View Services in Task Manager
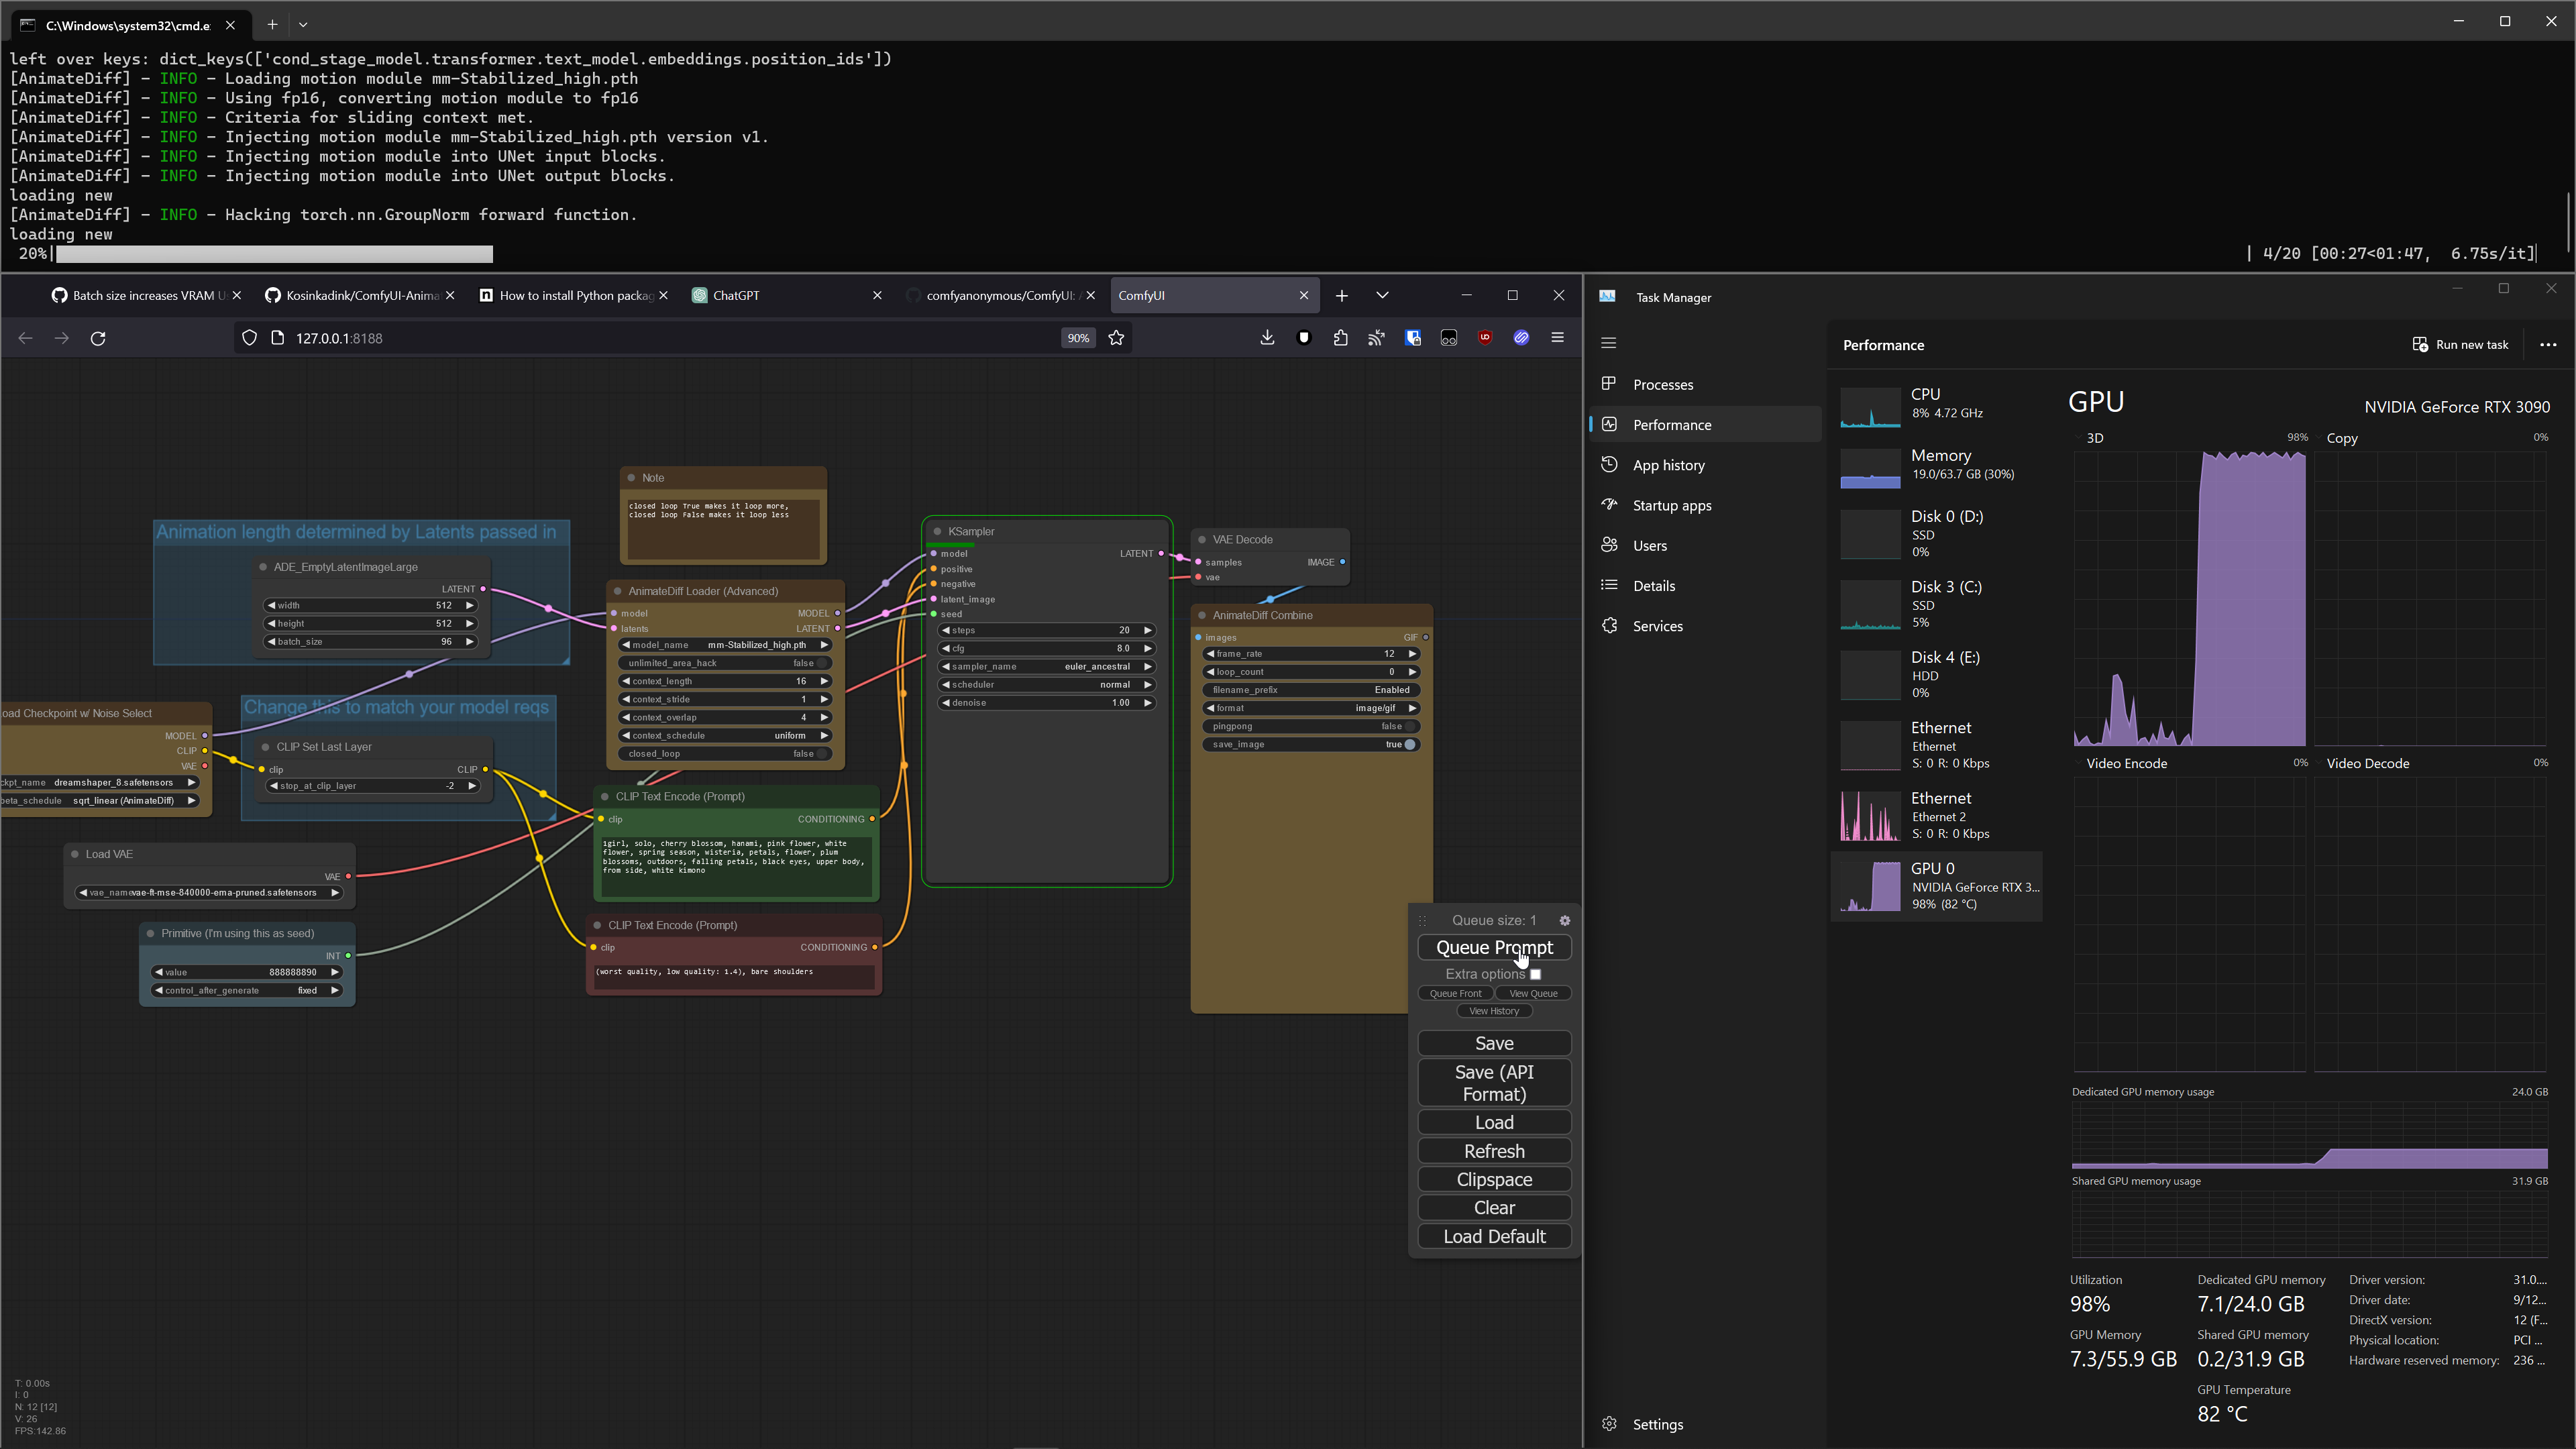2576x1449 pixels. (x=1657, y=626)
